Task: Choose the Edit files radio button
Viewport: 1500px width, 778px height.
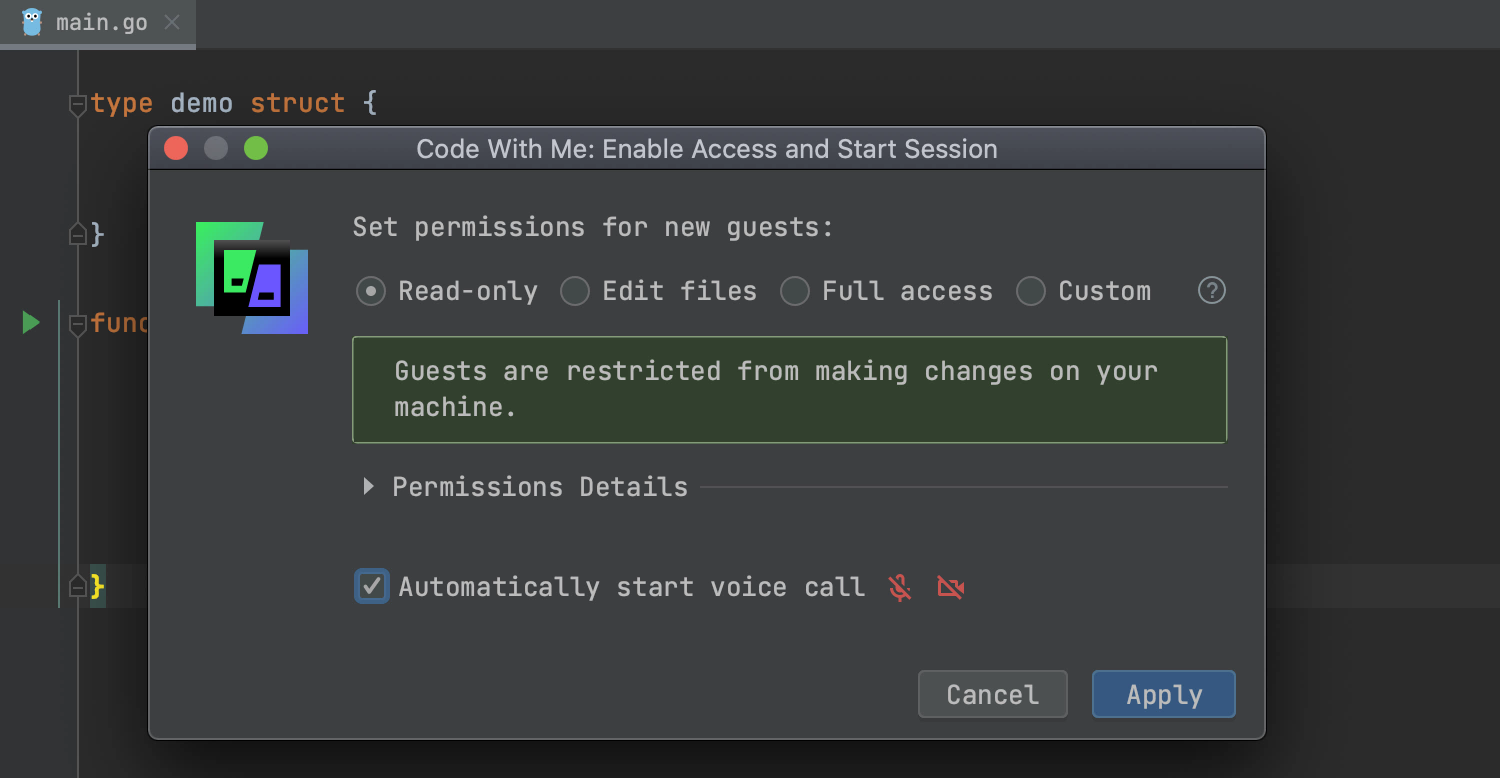Action: 575,292
